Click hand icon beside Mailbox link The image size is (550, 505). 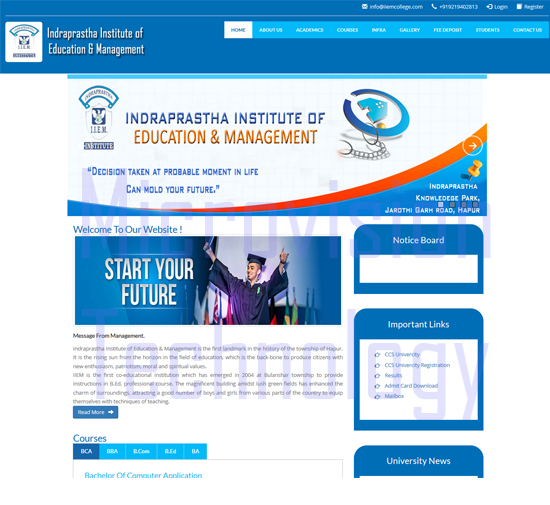click(377, 396)
